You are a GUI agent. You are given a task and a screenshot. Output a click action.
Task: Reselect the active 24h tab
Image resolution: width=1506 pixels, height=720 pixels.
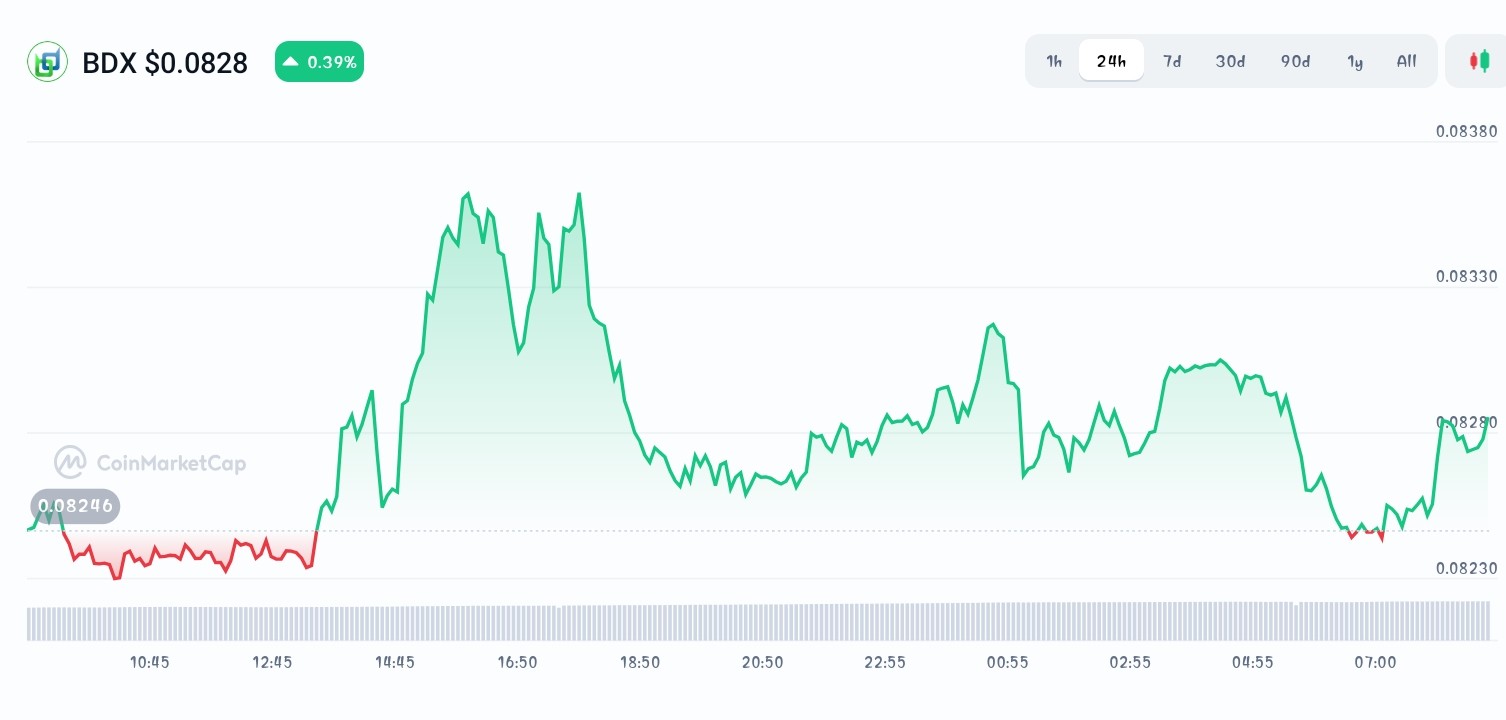pyautogui.click(x=1111, y=61)
